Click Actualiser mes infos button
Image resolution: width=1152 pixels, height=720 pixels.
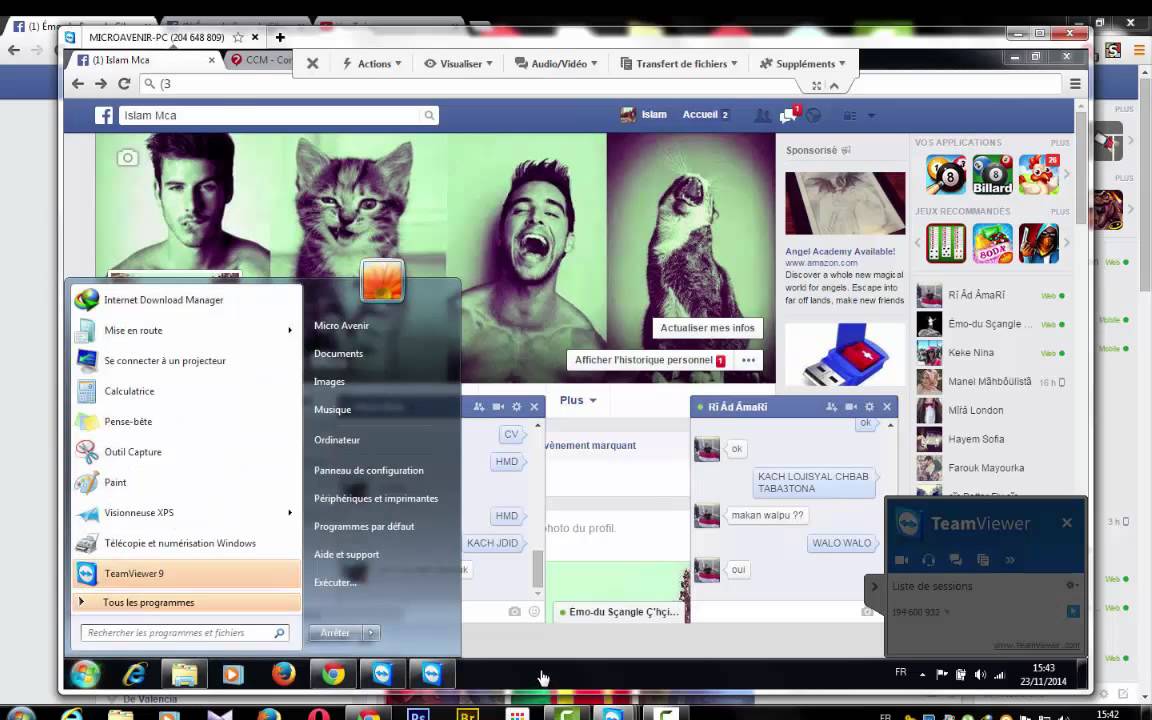click(x=708, y=328)
